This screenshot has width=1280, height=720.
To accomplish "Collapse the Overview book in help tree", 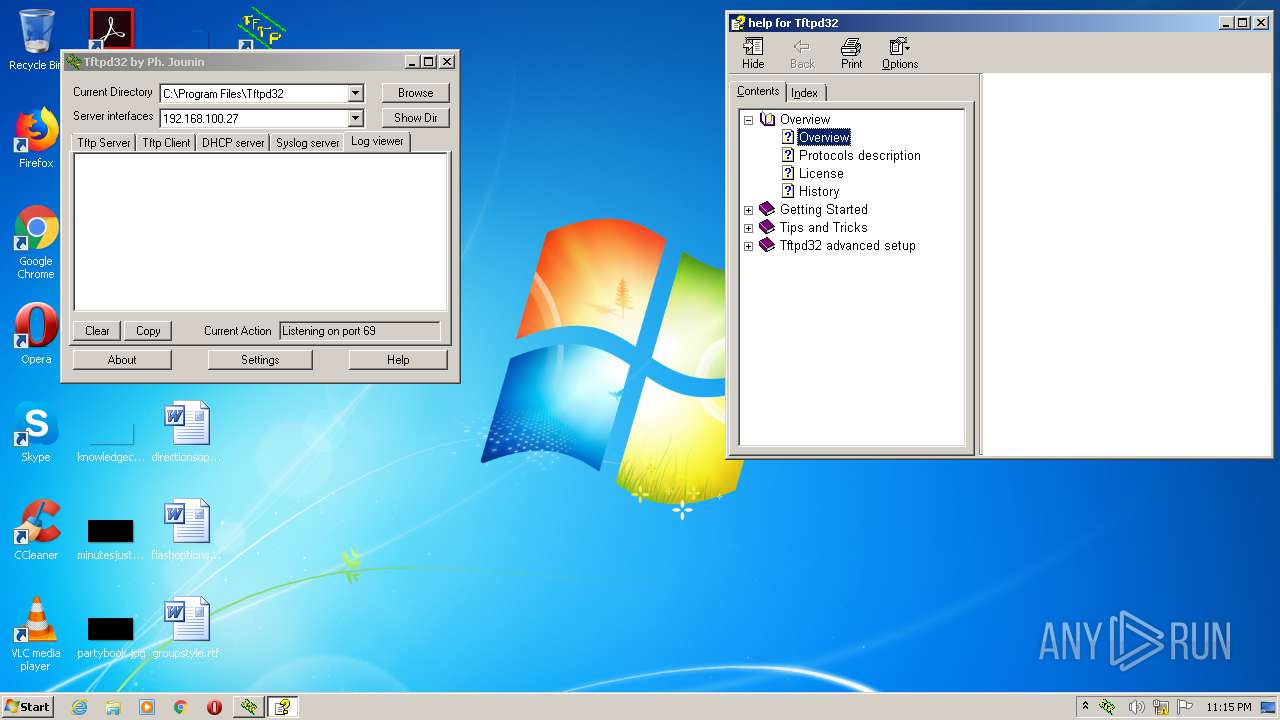I will pos(748,119).
